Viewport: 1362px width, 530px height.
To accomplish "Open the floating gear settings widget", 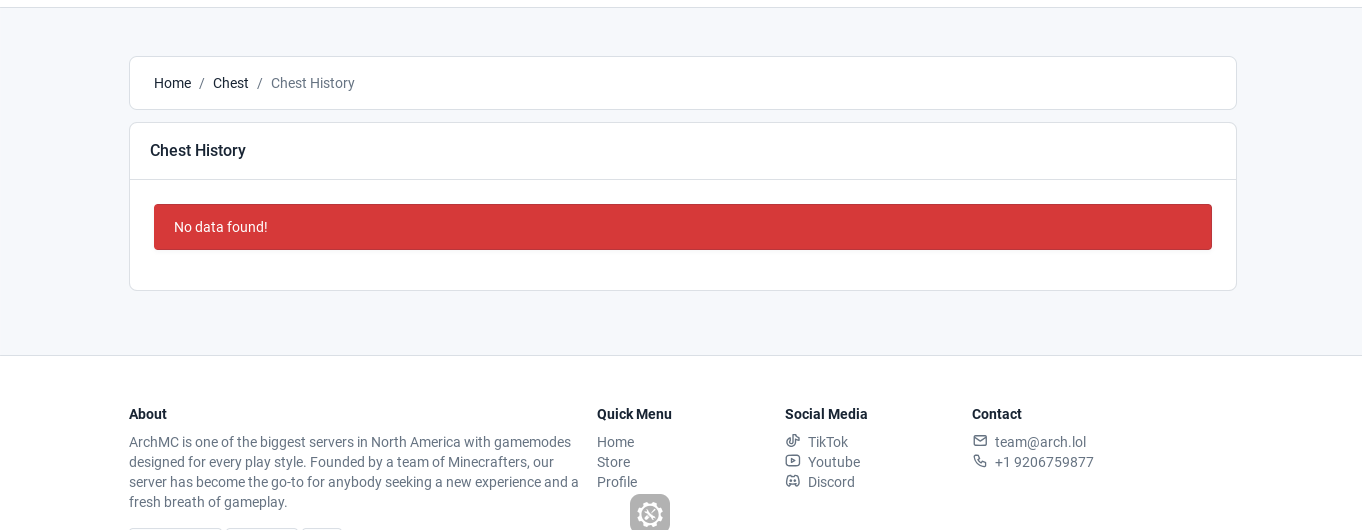I will (650, 513).
